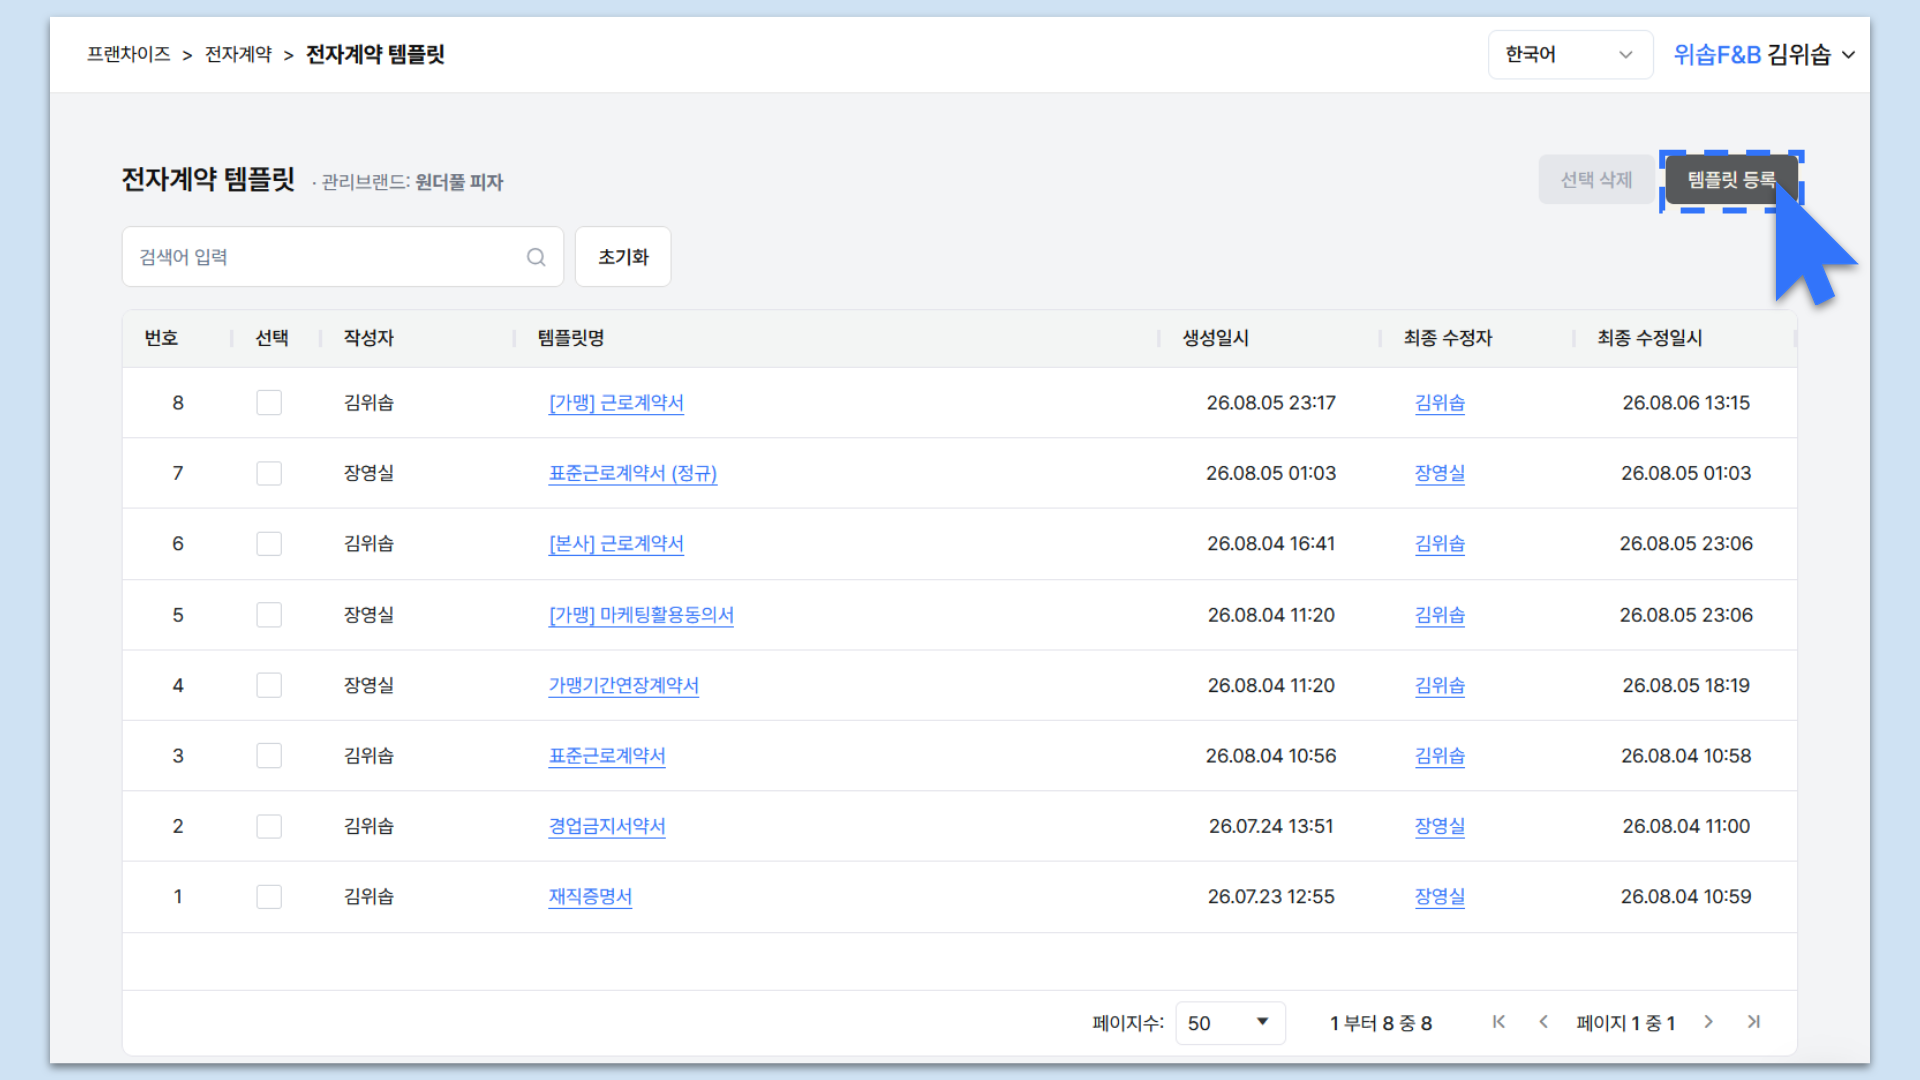Check the box for row 8
The image size is (1920, 1080).
point(269,402)
